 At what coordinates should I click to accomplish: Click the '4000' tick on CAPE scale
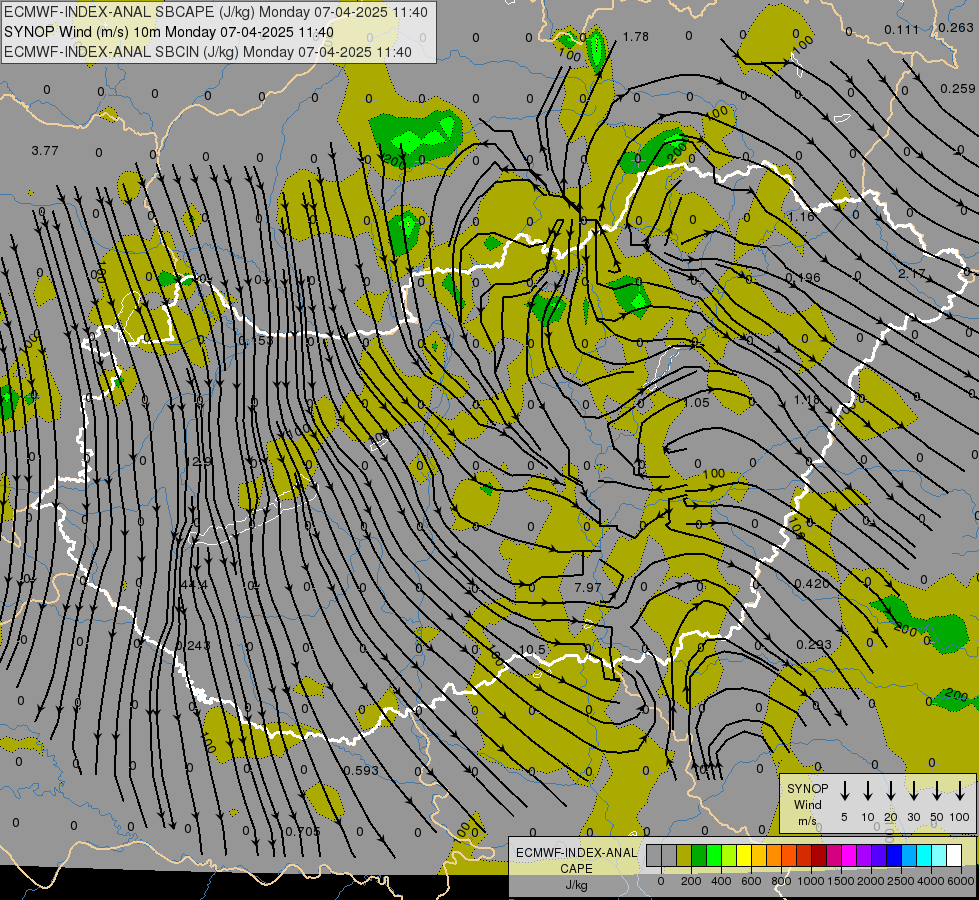coord(931,881)
